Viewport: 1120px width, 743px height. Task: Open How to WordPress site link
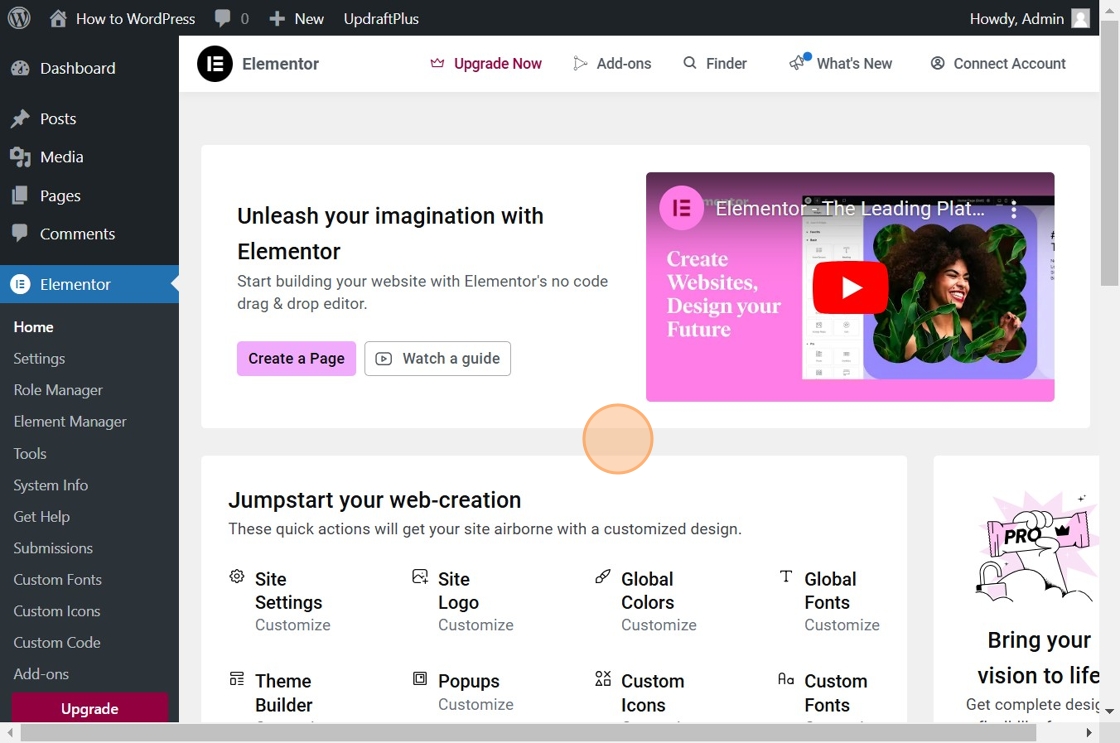[x=136, y=19]
